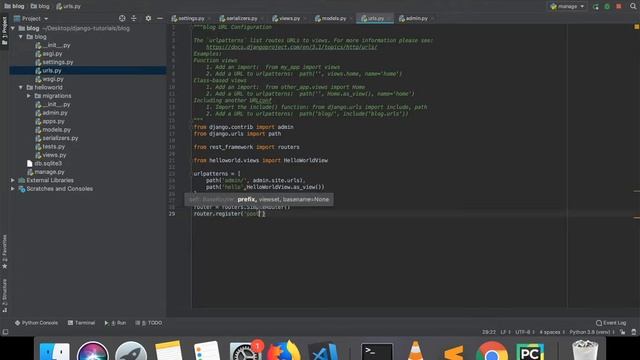Open the Terminal tool window button

point(81,323)
